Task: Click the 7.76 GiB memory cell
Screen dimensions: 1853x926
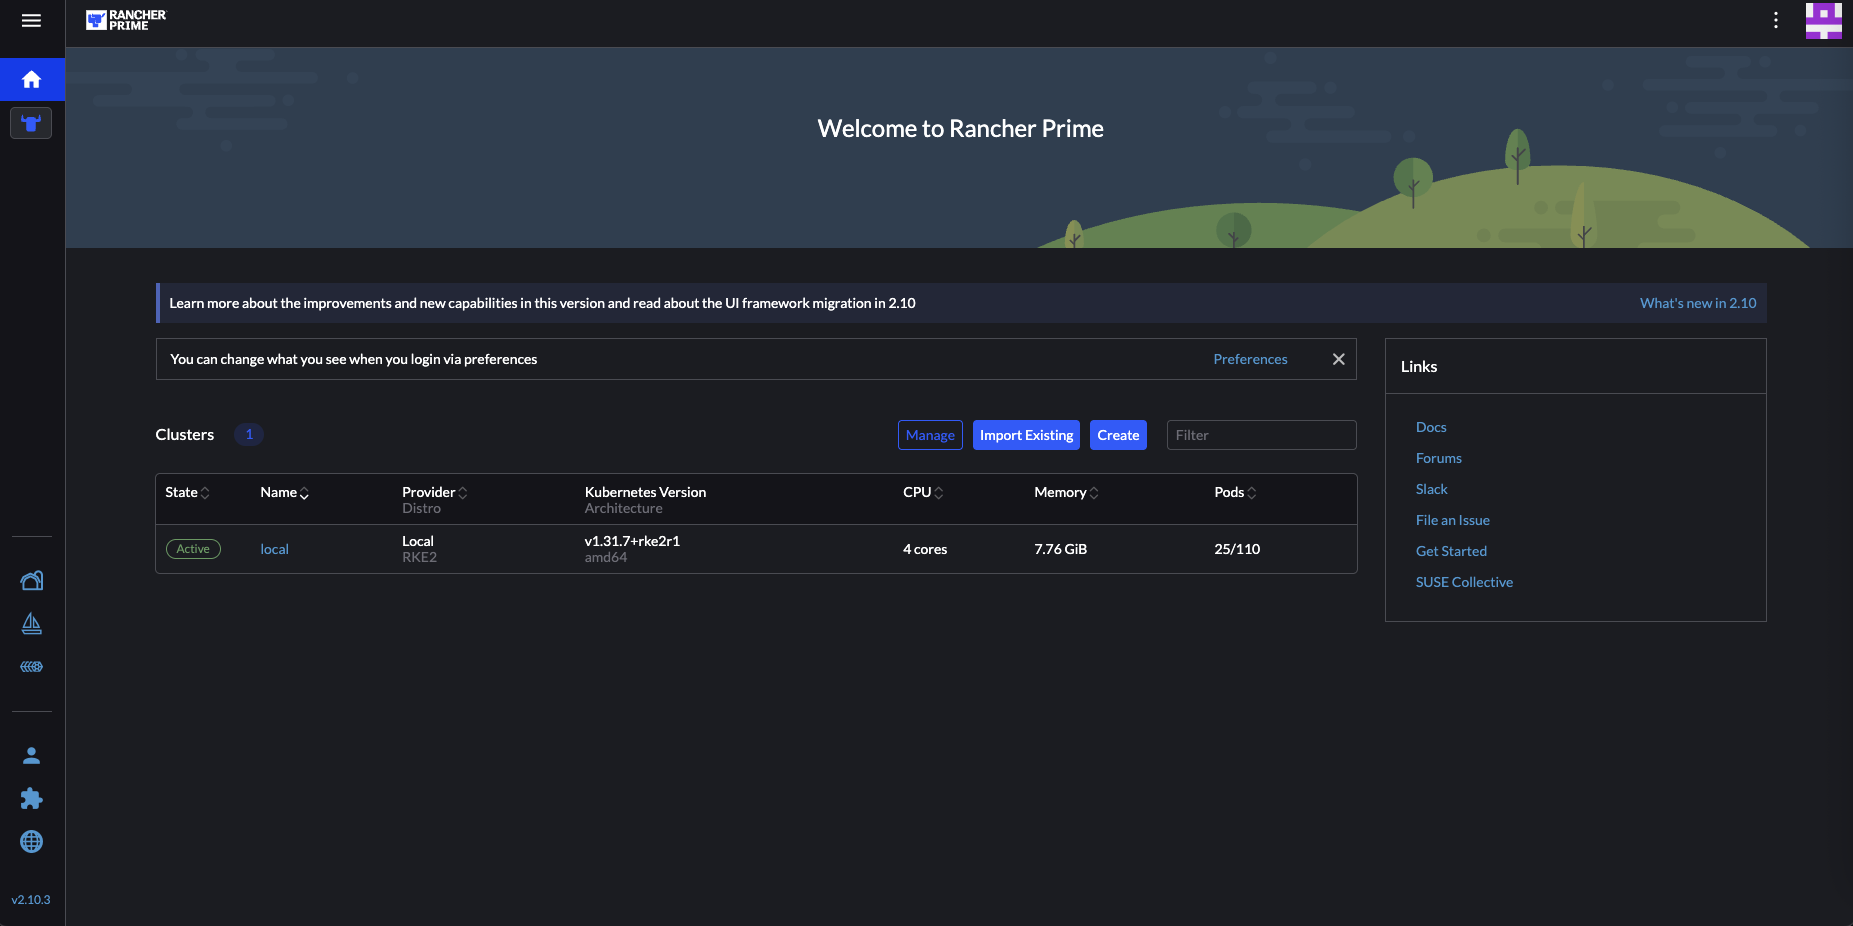Action: point(1060,549)
